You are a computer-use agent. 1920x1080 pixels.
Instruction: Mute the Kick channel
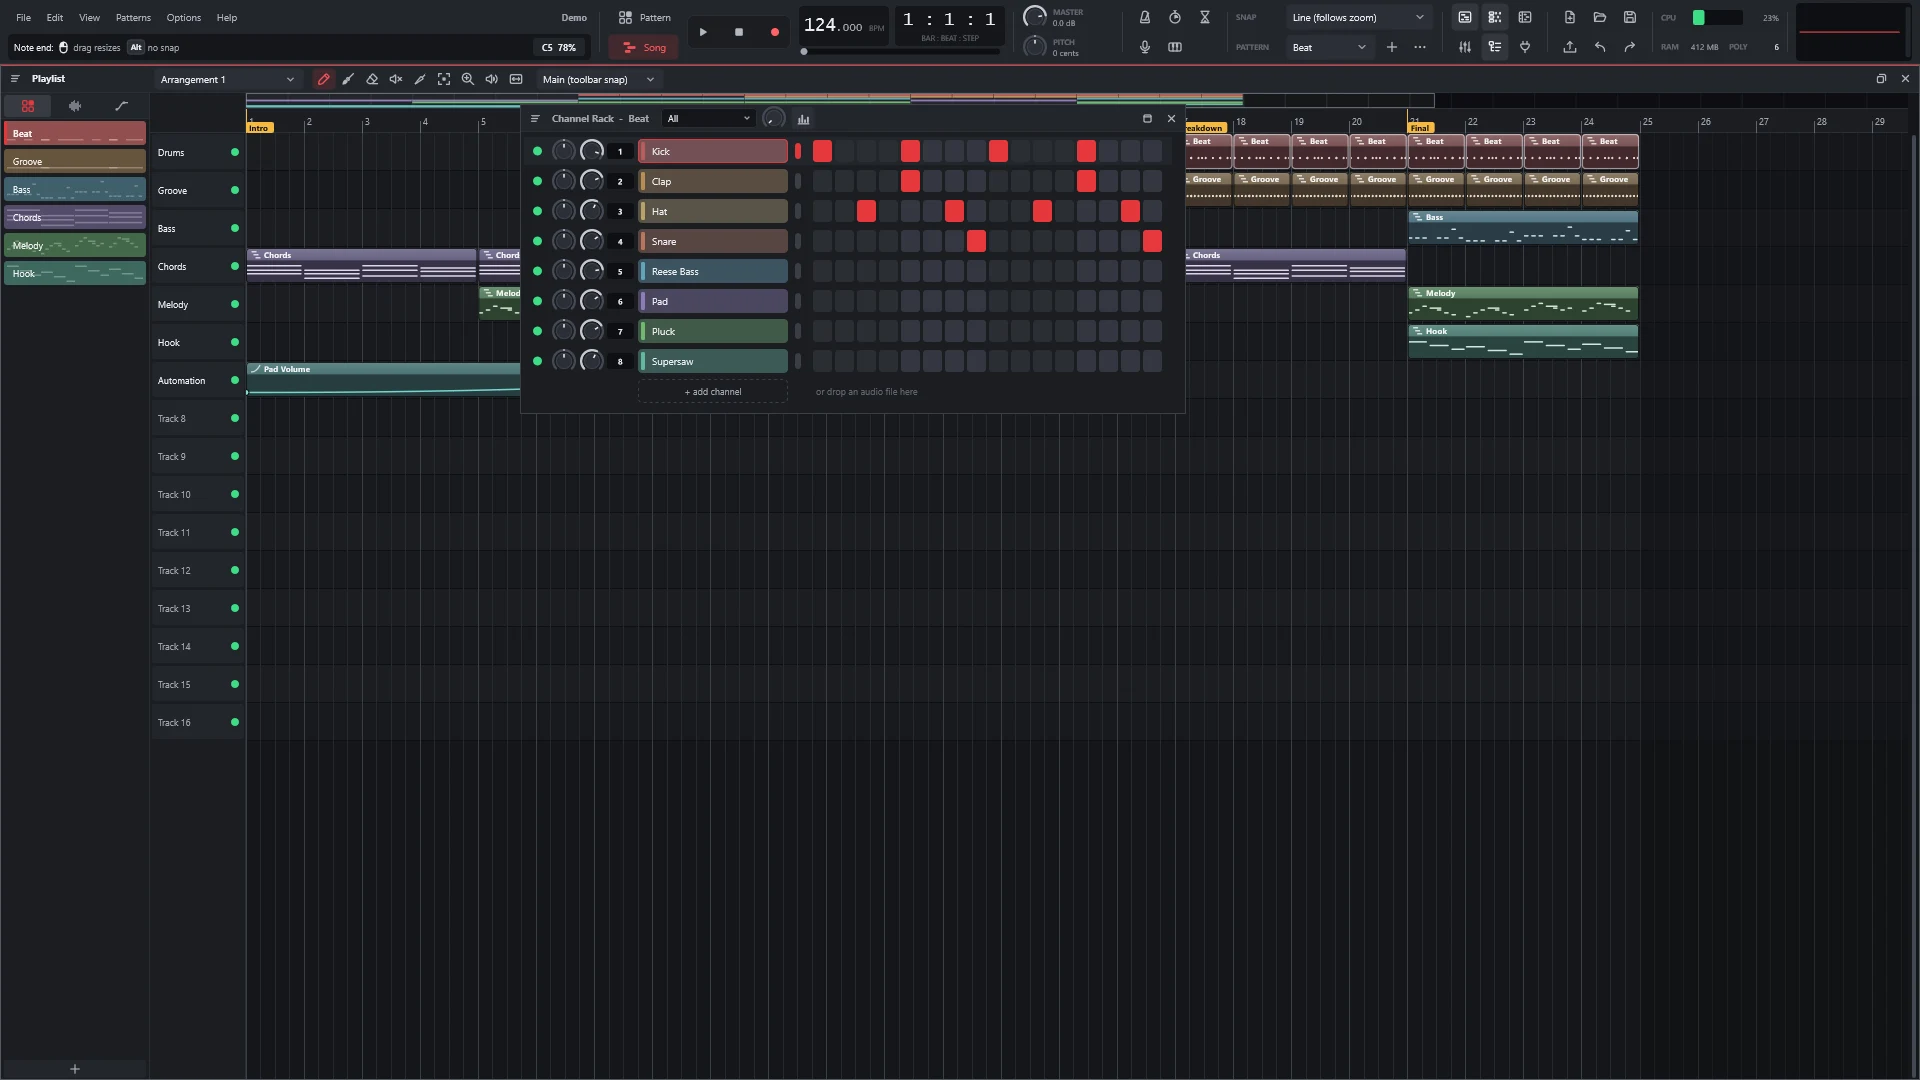(537, 151)
